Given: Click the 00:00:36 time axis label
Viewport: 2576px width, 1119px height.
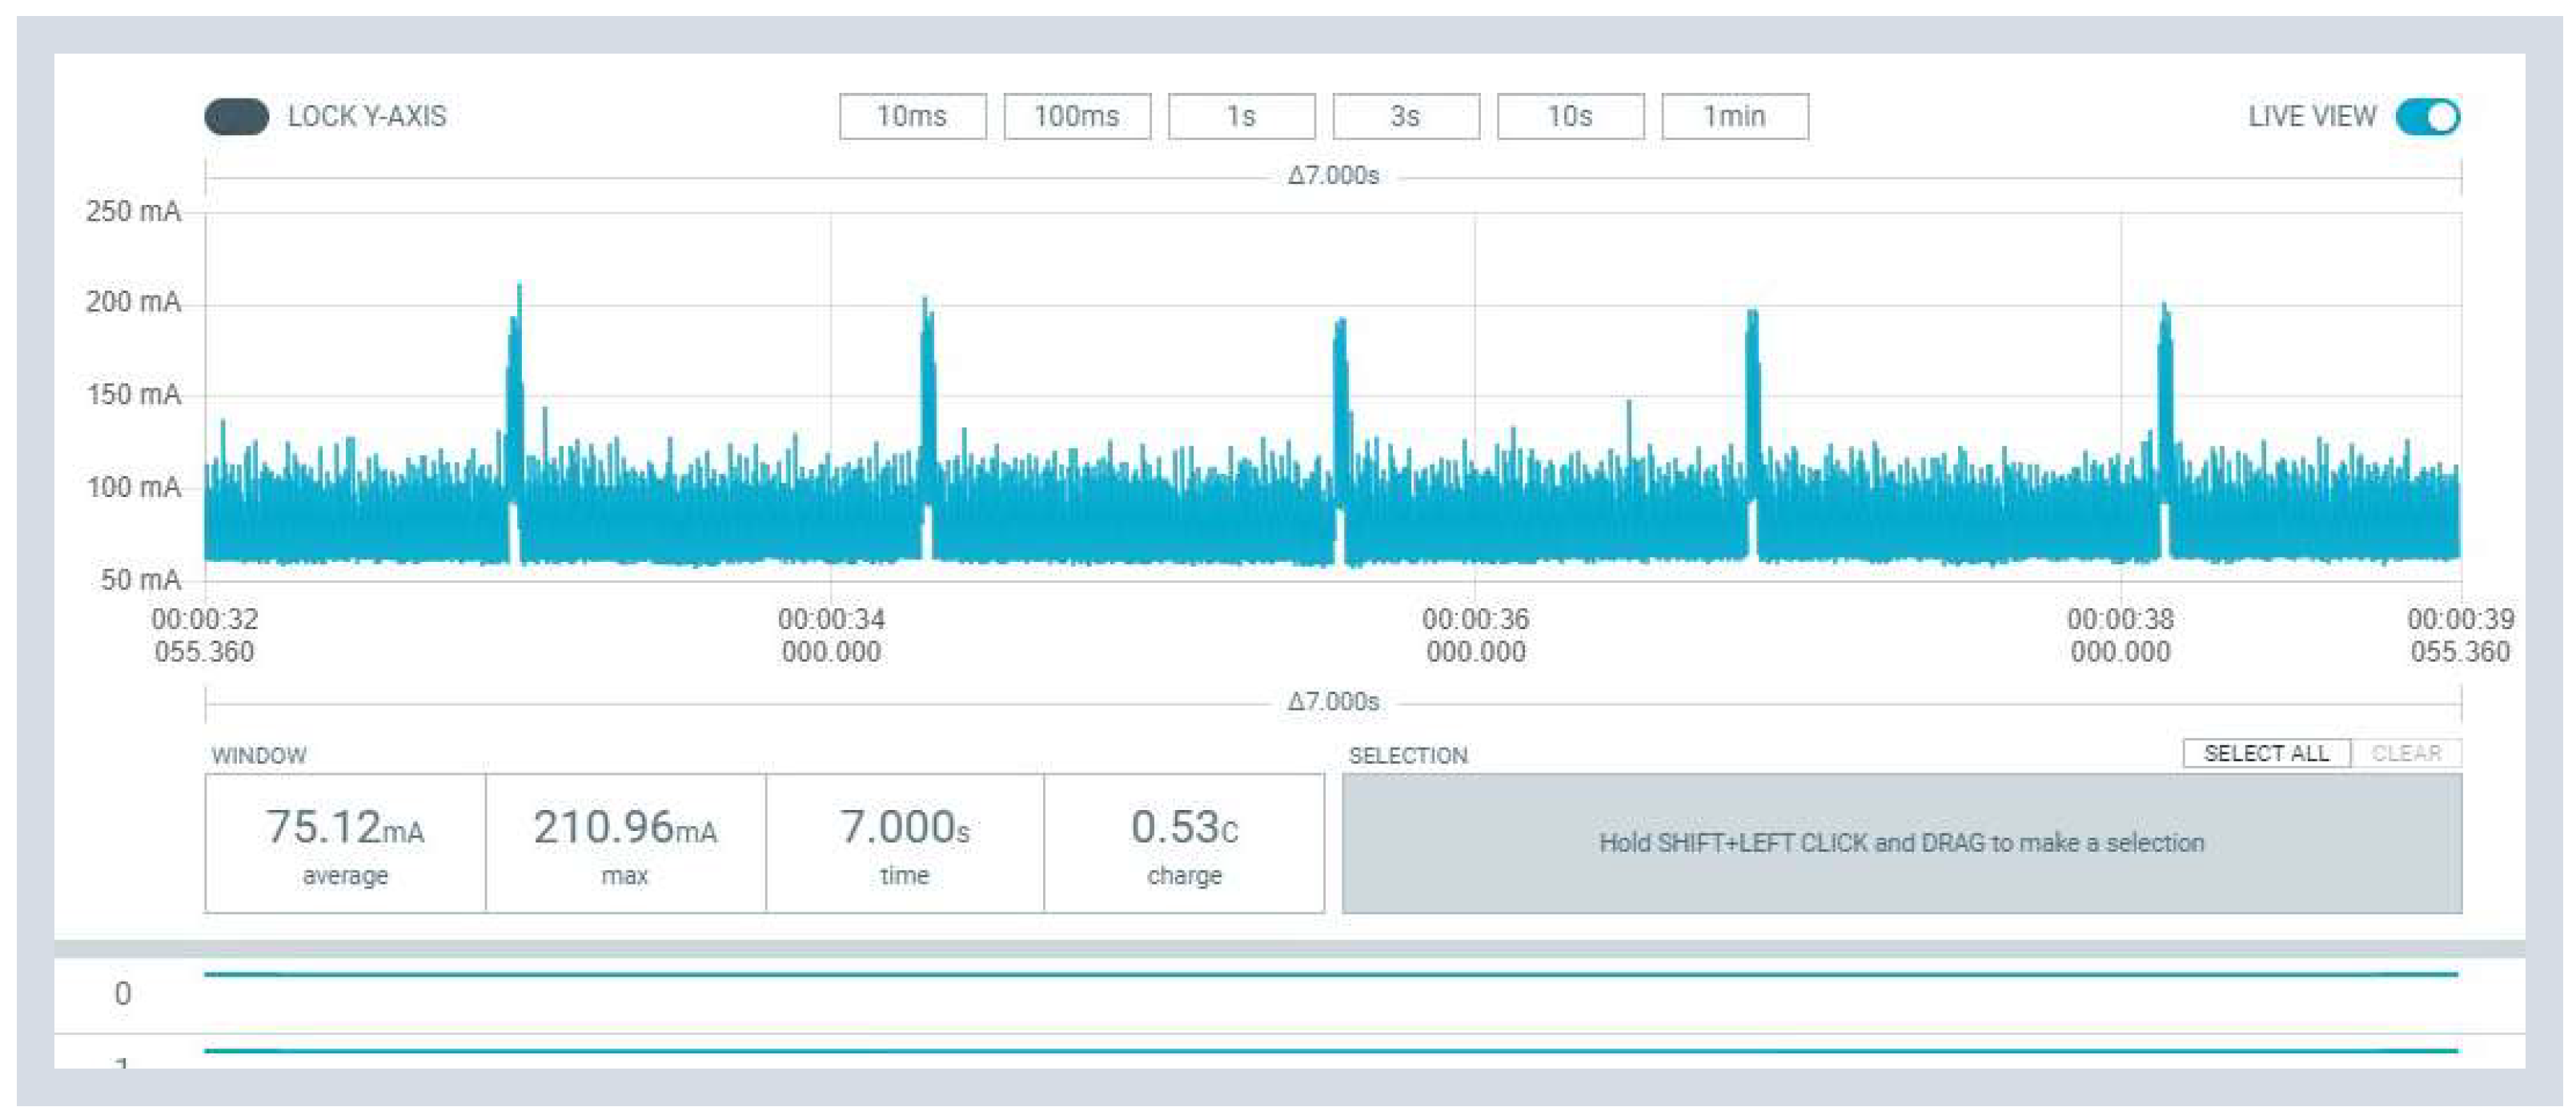Looking at the screenshot, I should [1475, 635].
